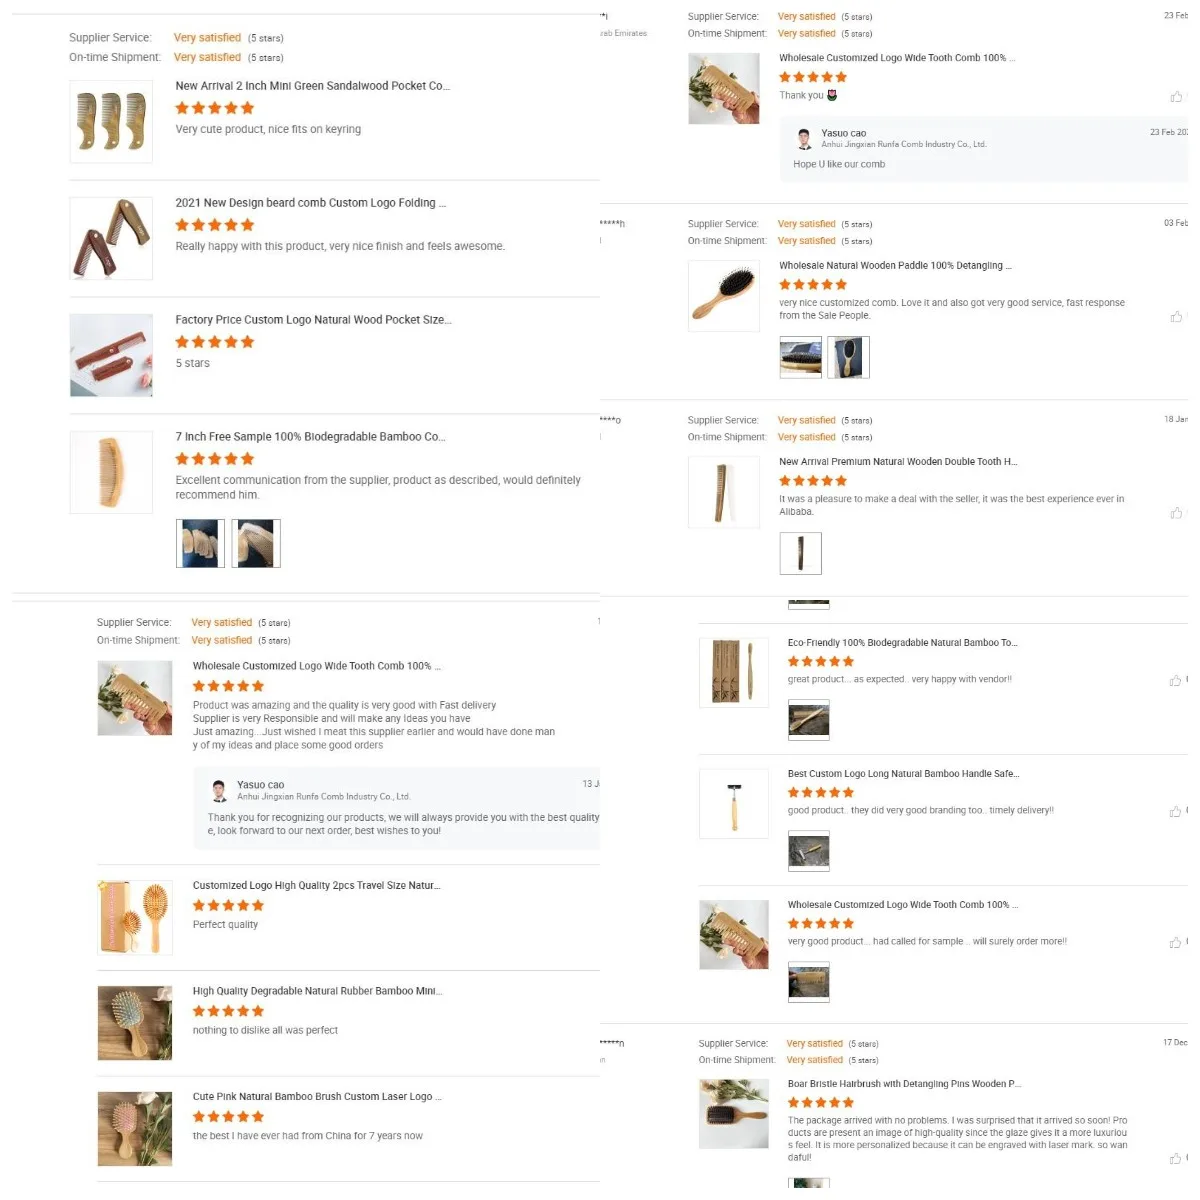Like the Eco-Friendly Biodegradable Bamboo review
The image size is (1200, 1200).
click(x=1176, y=681)
